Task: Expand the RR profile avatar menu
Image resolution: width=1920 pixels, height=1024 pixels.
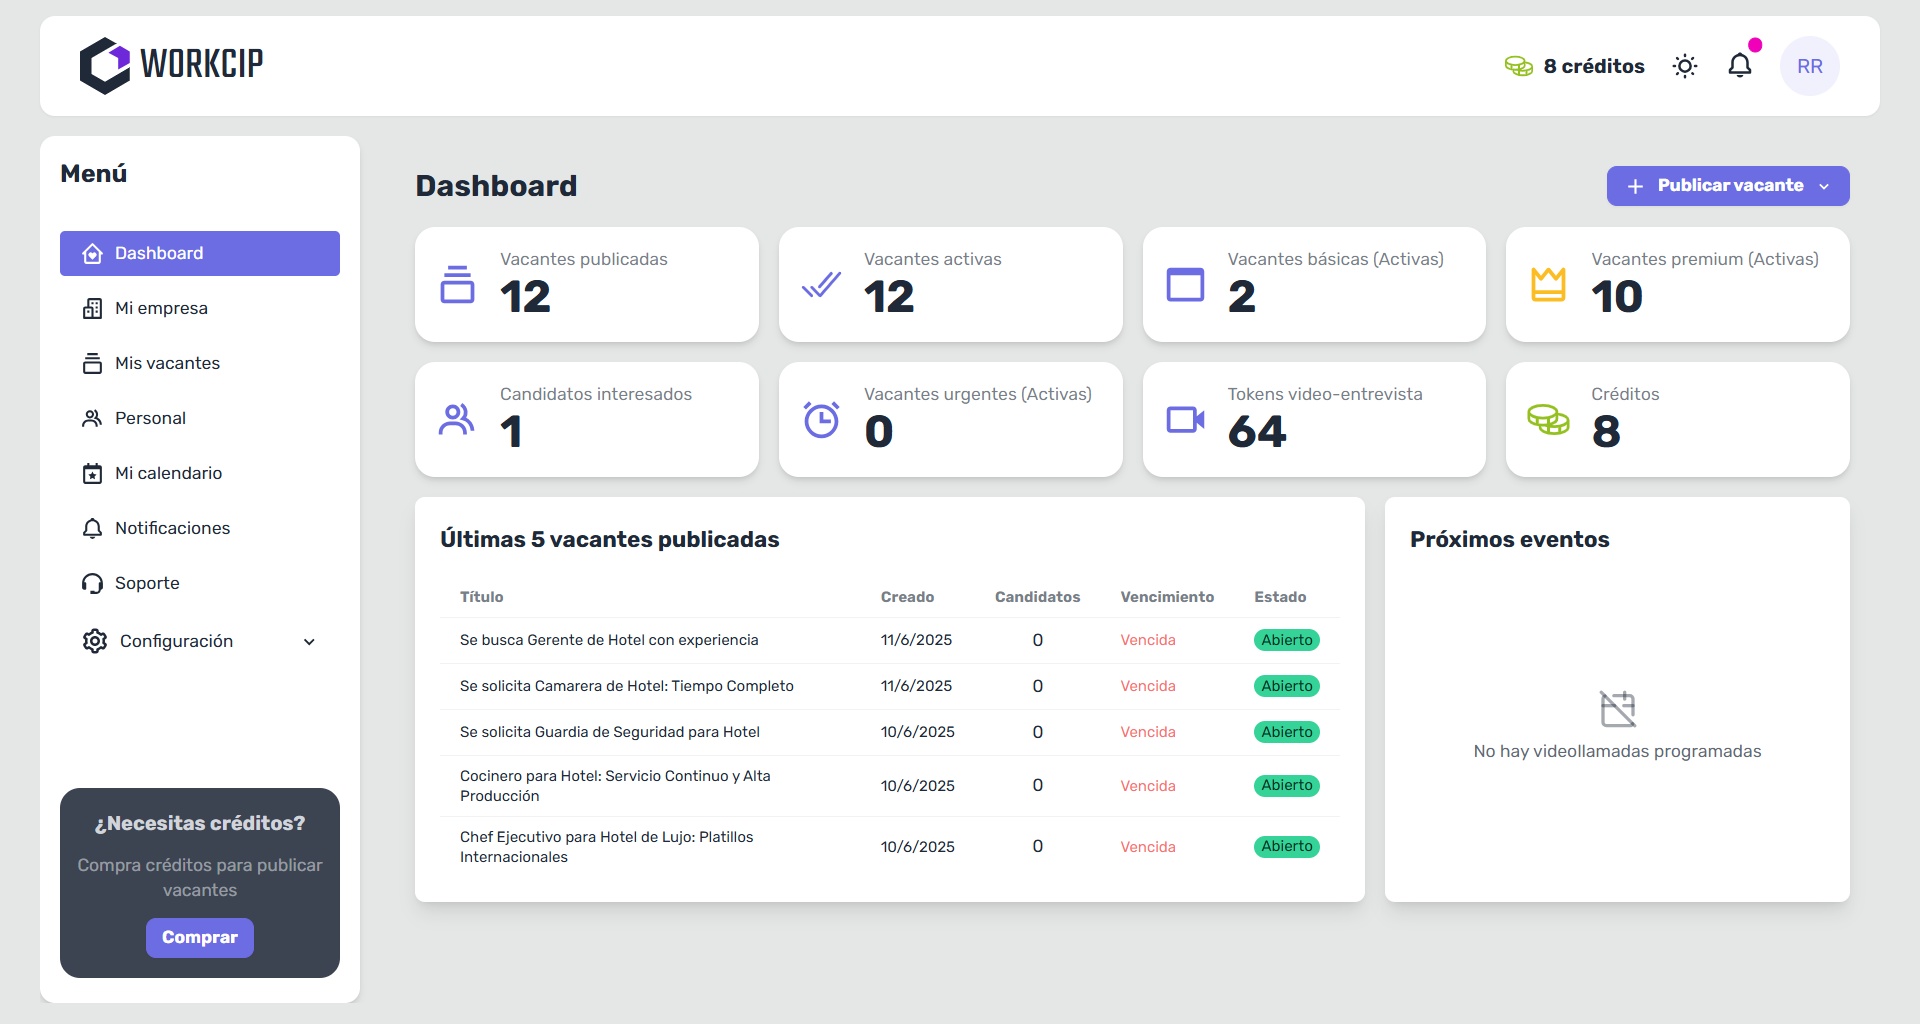Action: tap(1810, 65)
